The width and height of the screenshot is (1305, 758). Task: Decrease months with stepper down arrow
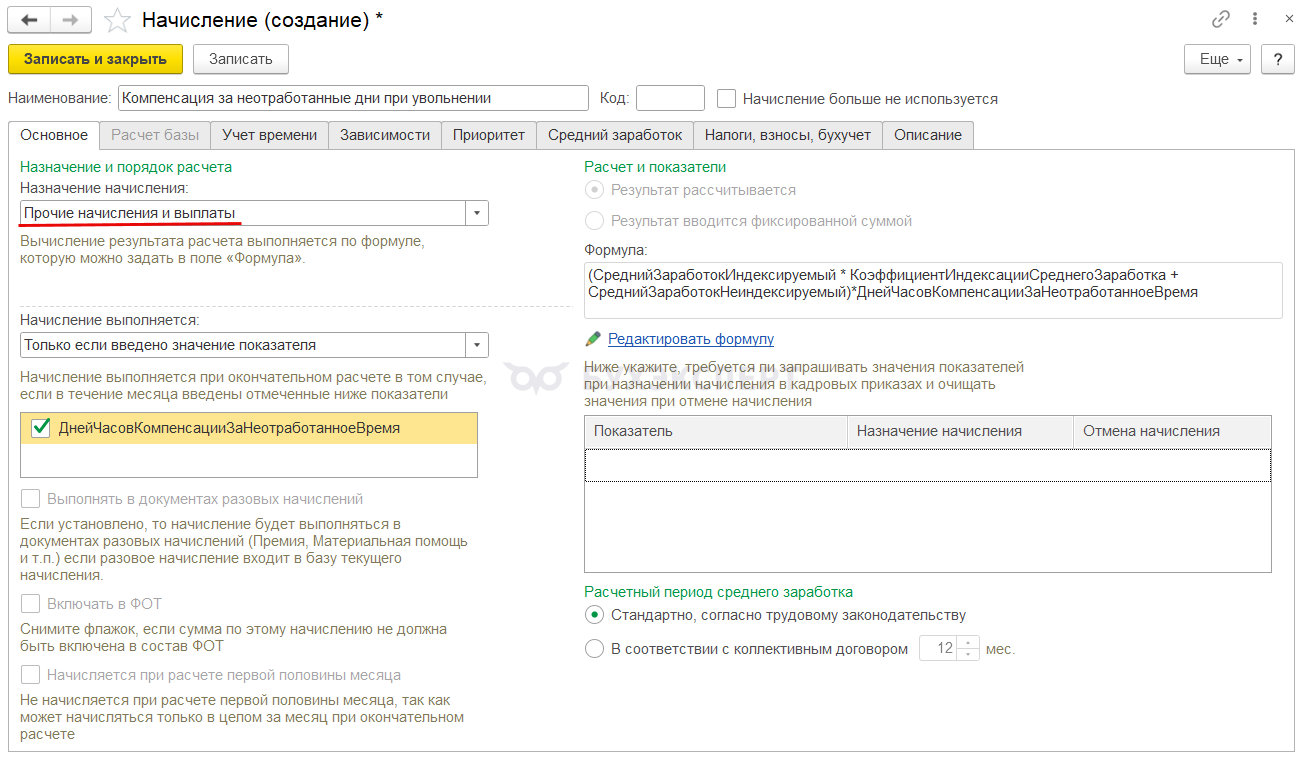(x=968, y=654)
